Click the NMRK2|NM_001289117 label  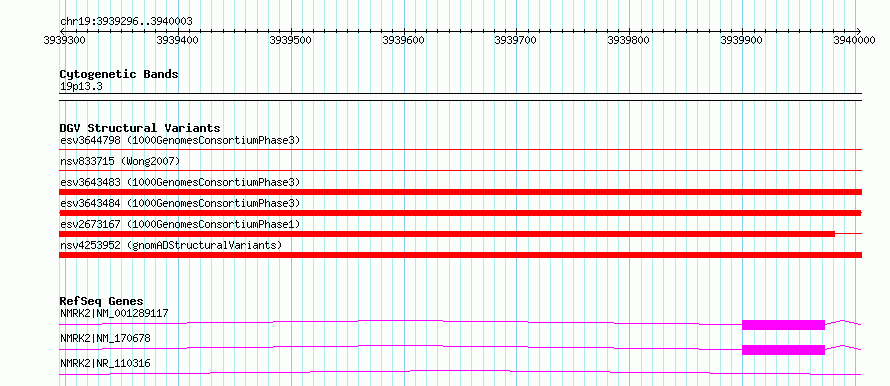tap(114, 313)
